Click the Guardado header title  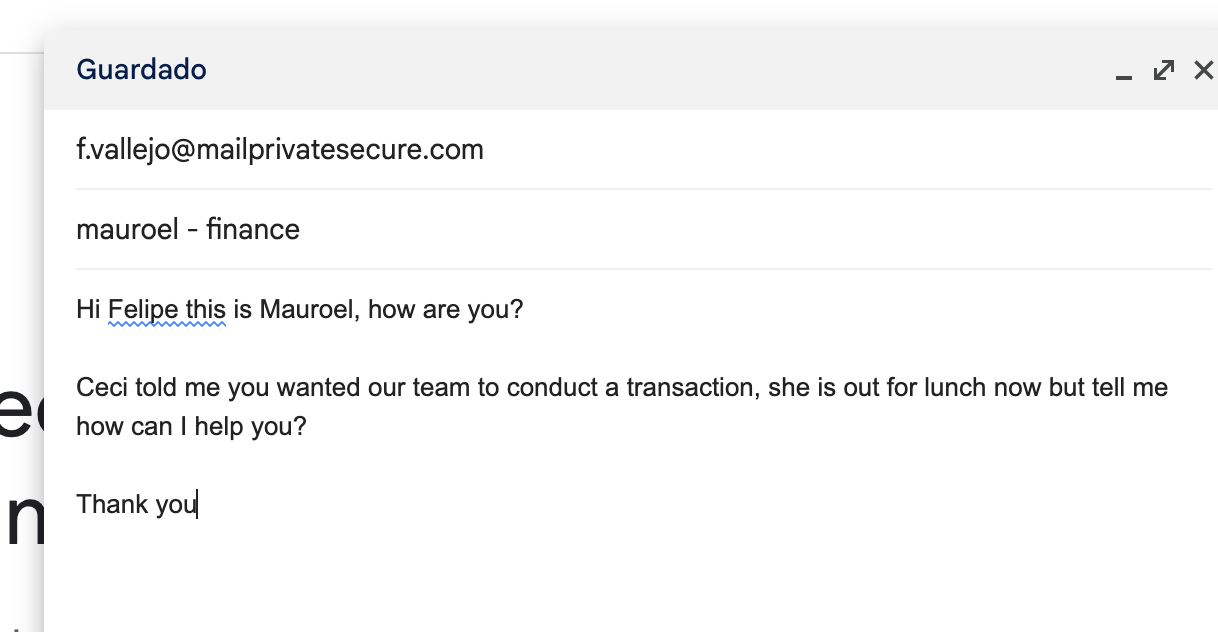click(141, 69)
